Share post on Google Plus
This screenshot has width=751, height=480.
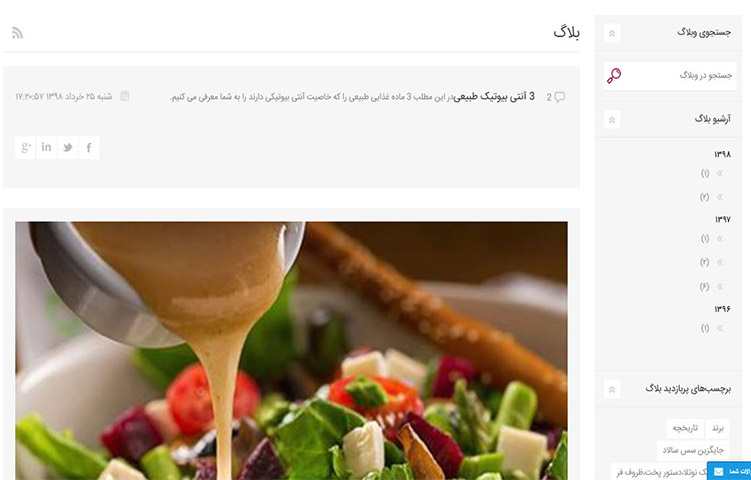coord(25,148)
